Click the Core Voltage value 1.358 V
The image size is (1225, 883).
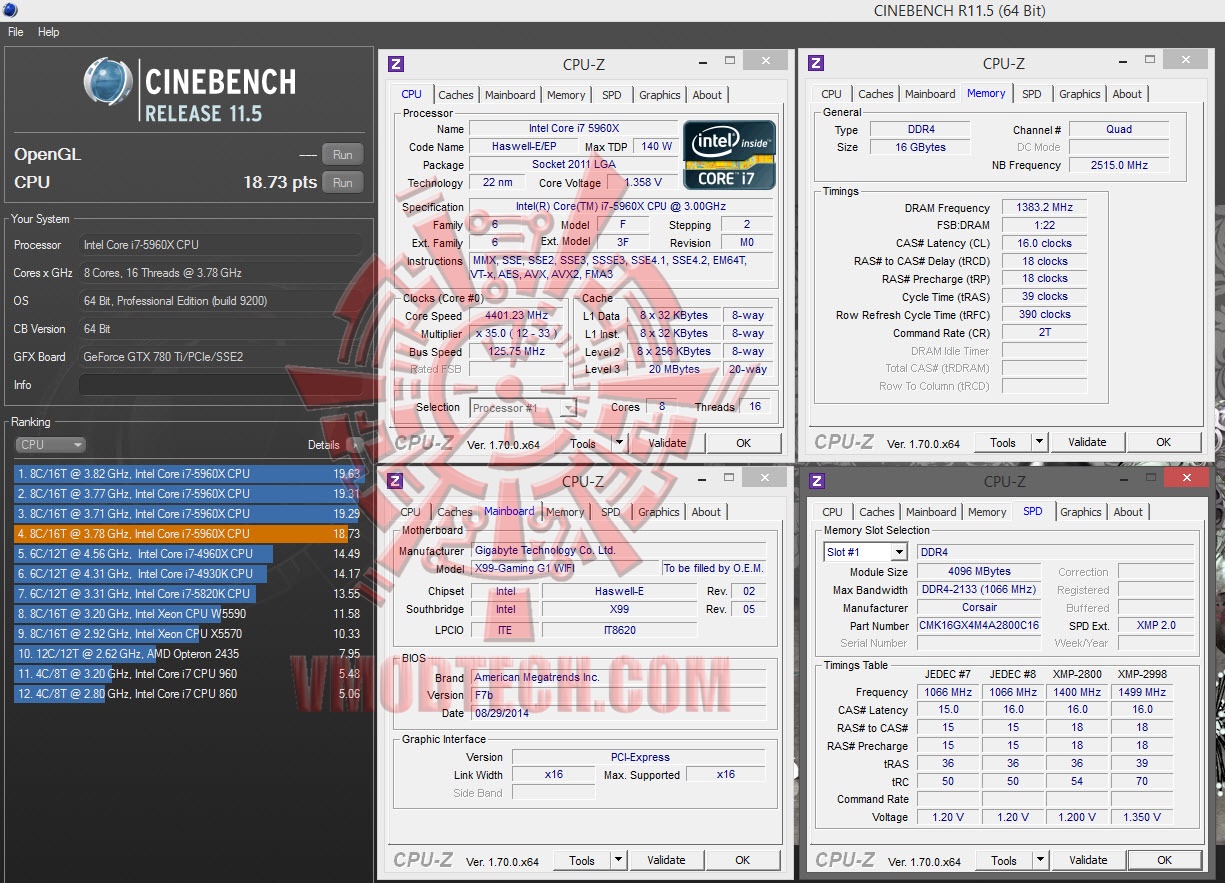pyautogui.click(x=642, y=183)
